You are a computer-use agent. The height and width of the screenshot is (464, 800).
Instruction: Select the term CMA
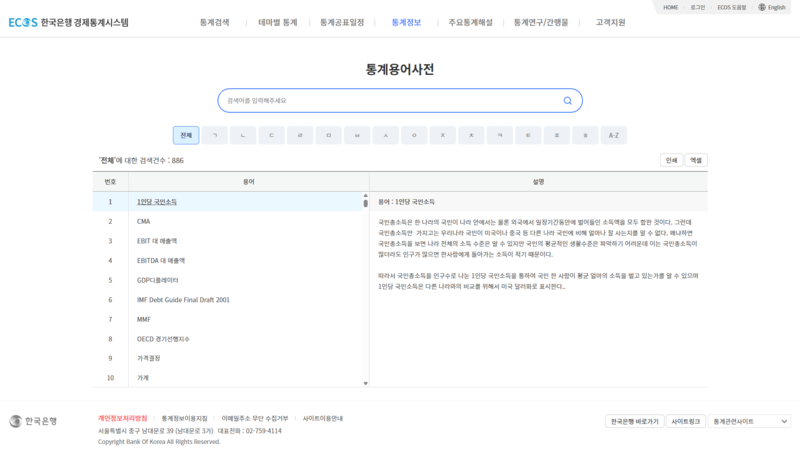[143, 222]
